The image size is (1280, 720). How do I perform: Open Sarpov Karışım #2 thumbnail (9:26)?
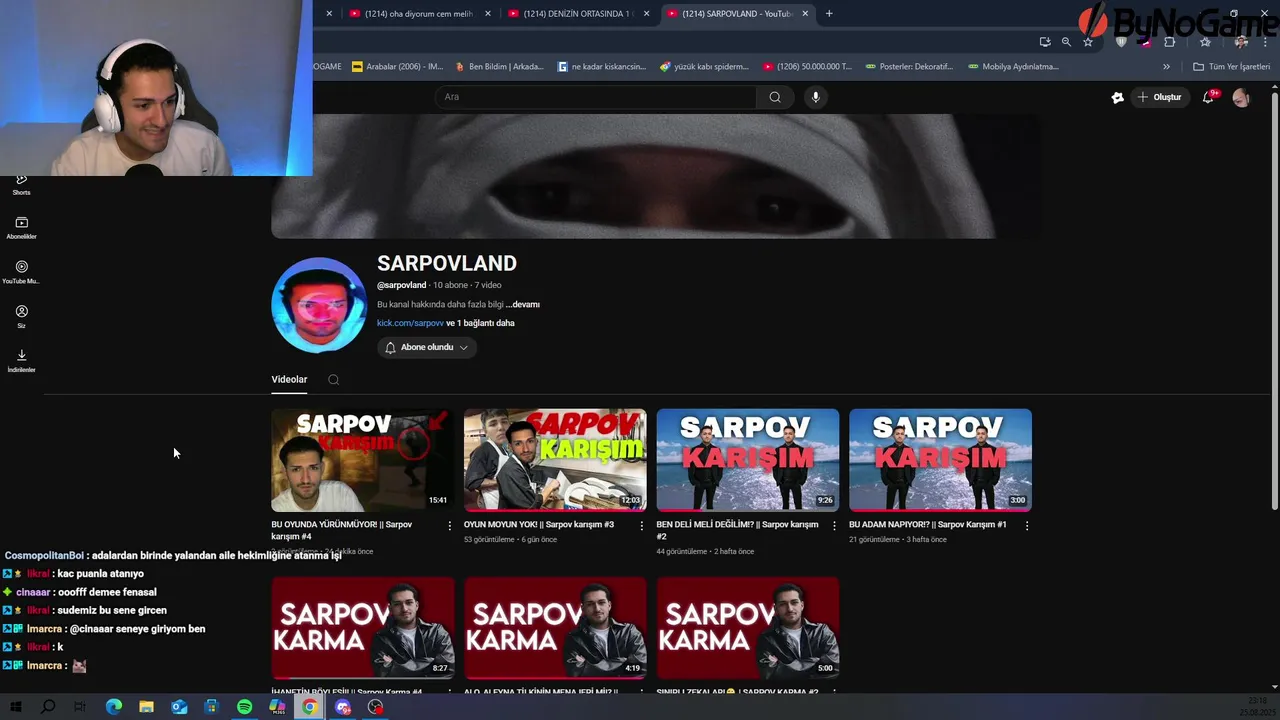click(748, 460)
